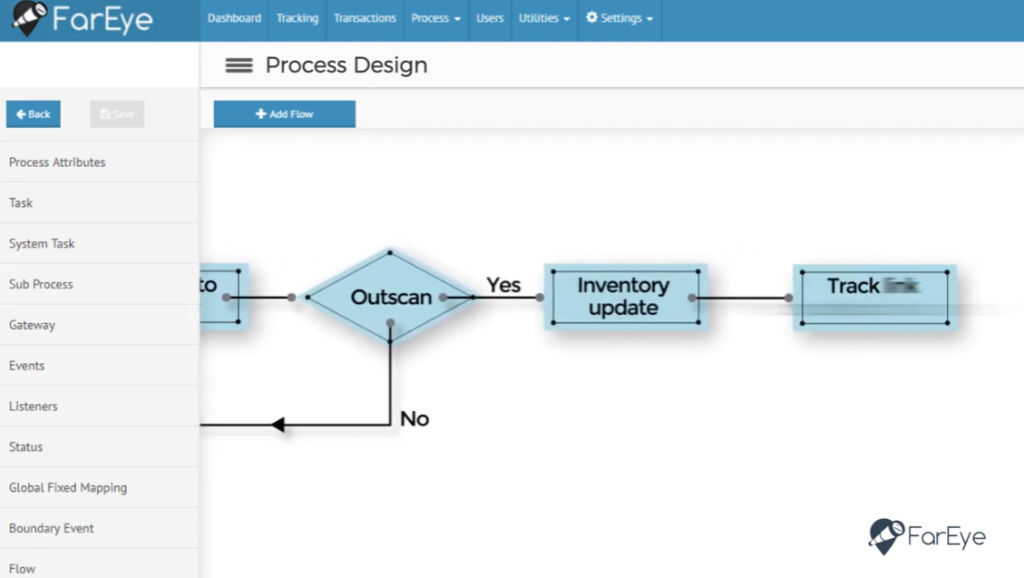The image size is (1024, 578).
Task: Click the Back button
Action: tap(33, 114)
